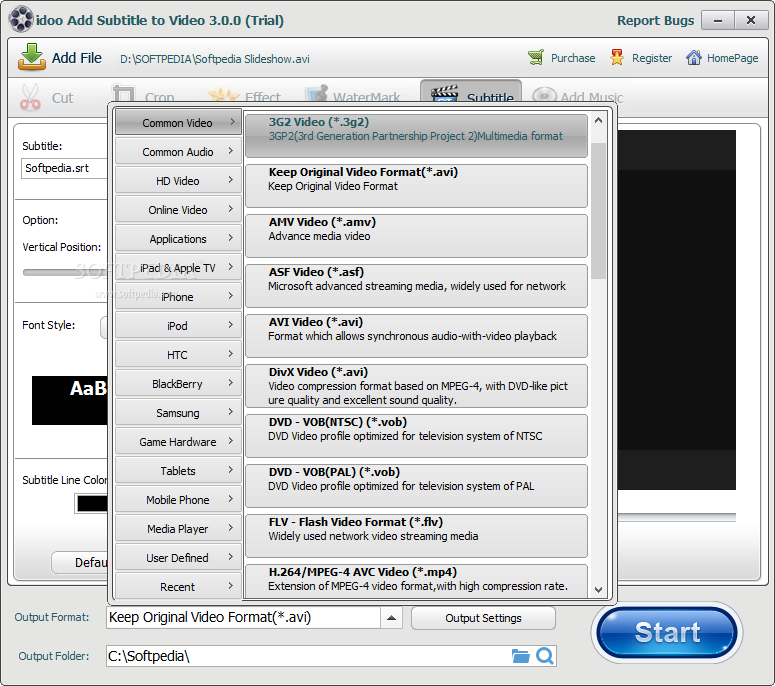The image size is (775, 686).
Task: Open the Media Player category
Action: (178, 529)
